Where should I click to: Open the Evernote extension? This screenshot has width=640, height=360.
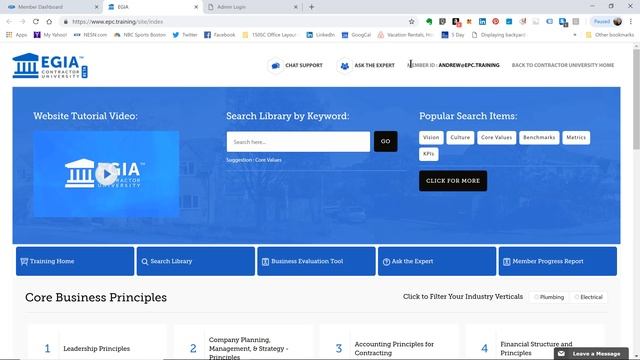pyautogui.click(x=429, y=22)
